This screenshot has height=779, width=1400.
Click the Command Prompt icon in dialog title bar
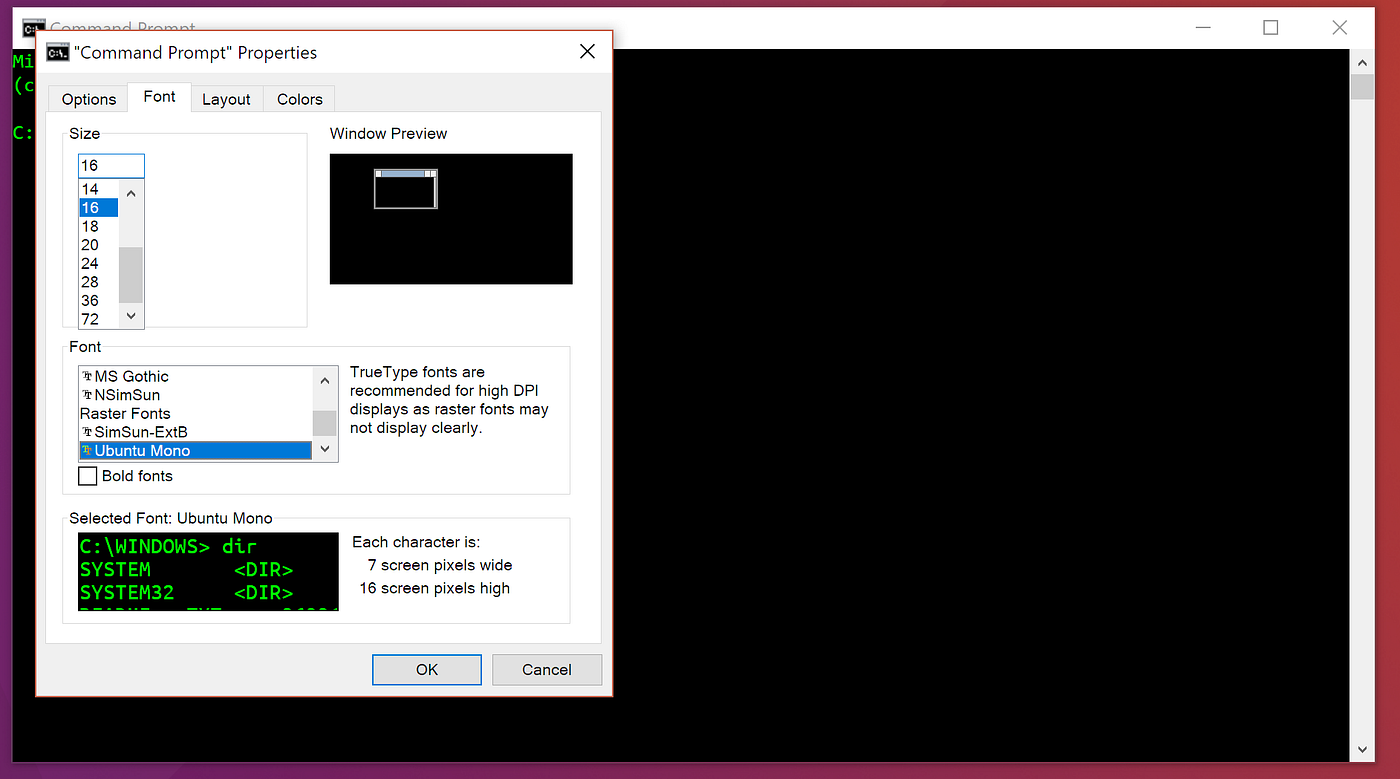click(57, 51)
